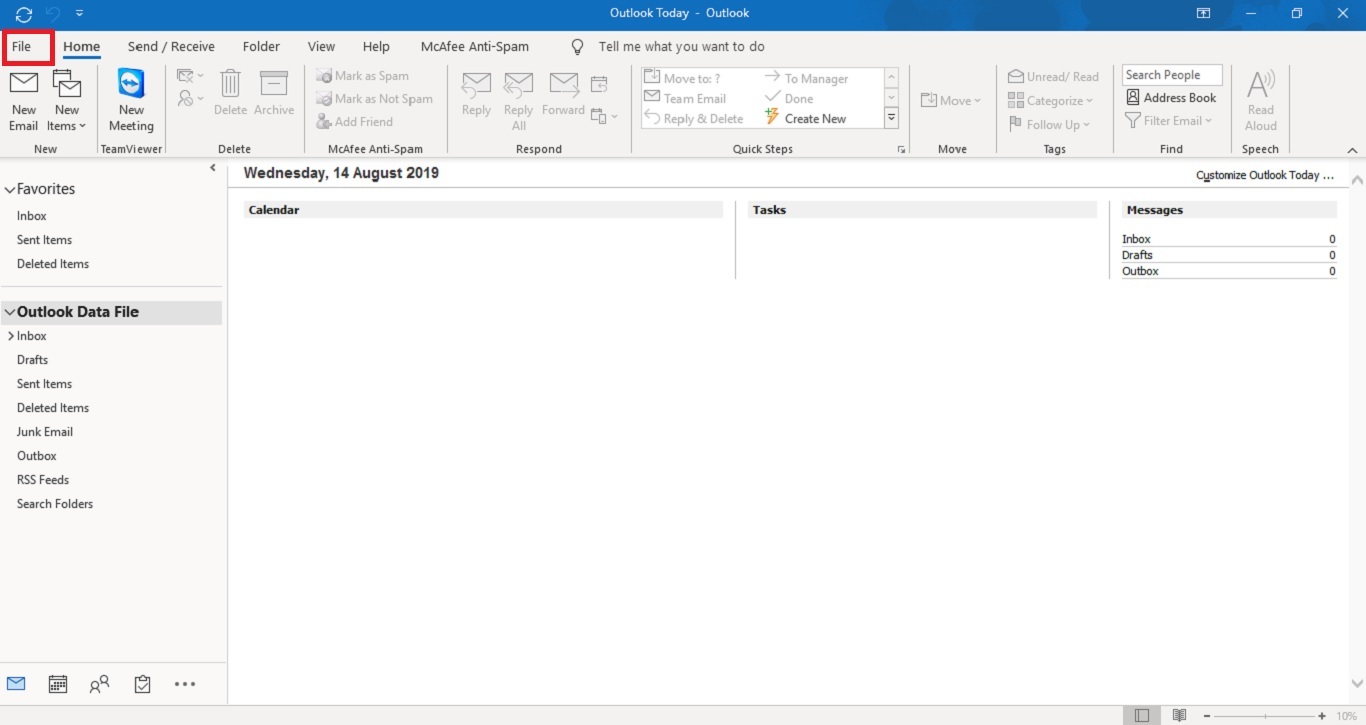Select To Manager quick step

coord(806,78)
